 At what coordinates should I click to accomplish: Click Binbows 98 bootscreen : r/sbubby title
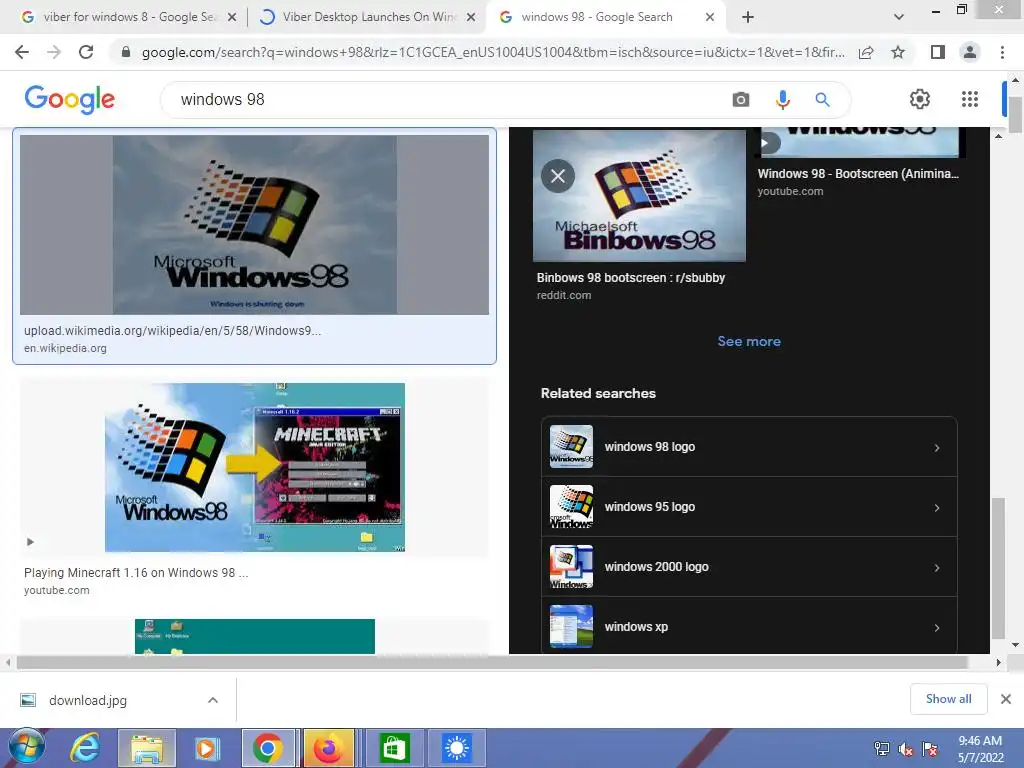point(630,278)
